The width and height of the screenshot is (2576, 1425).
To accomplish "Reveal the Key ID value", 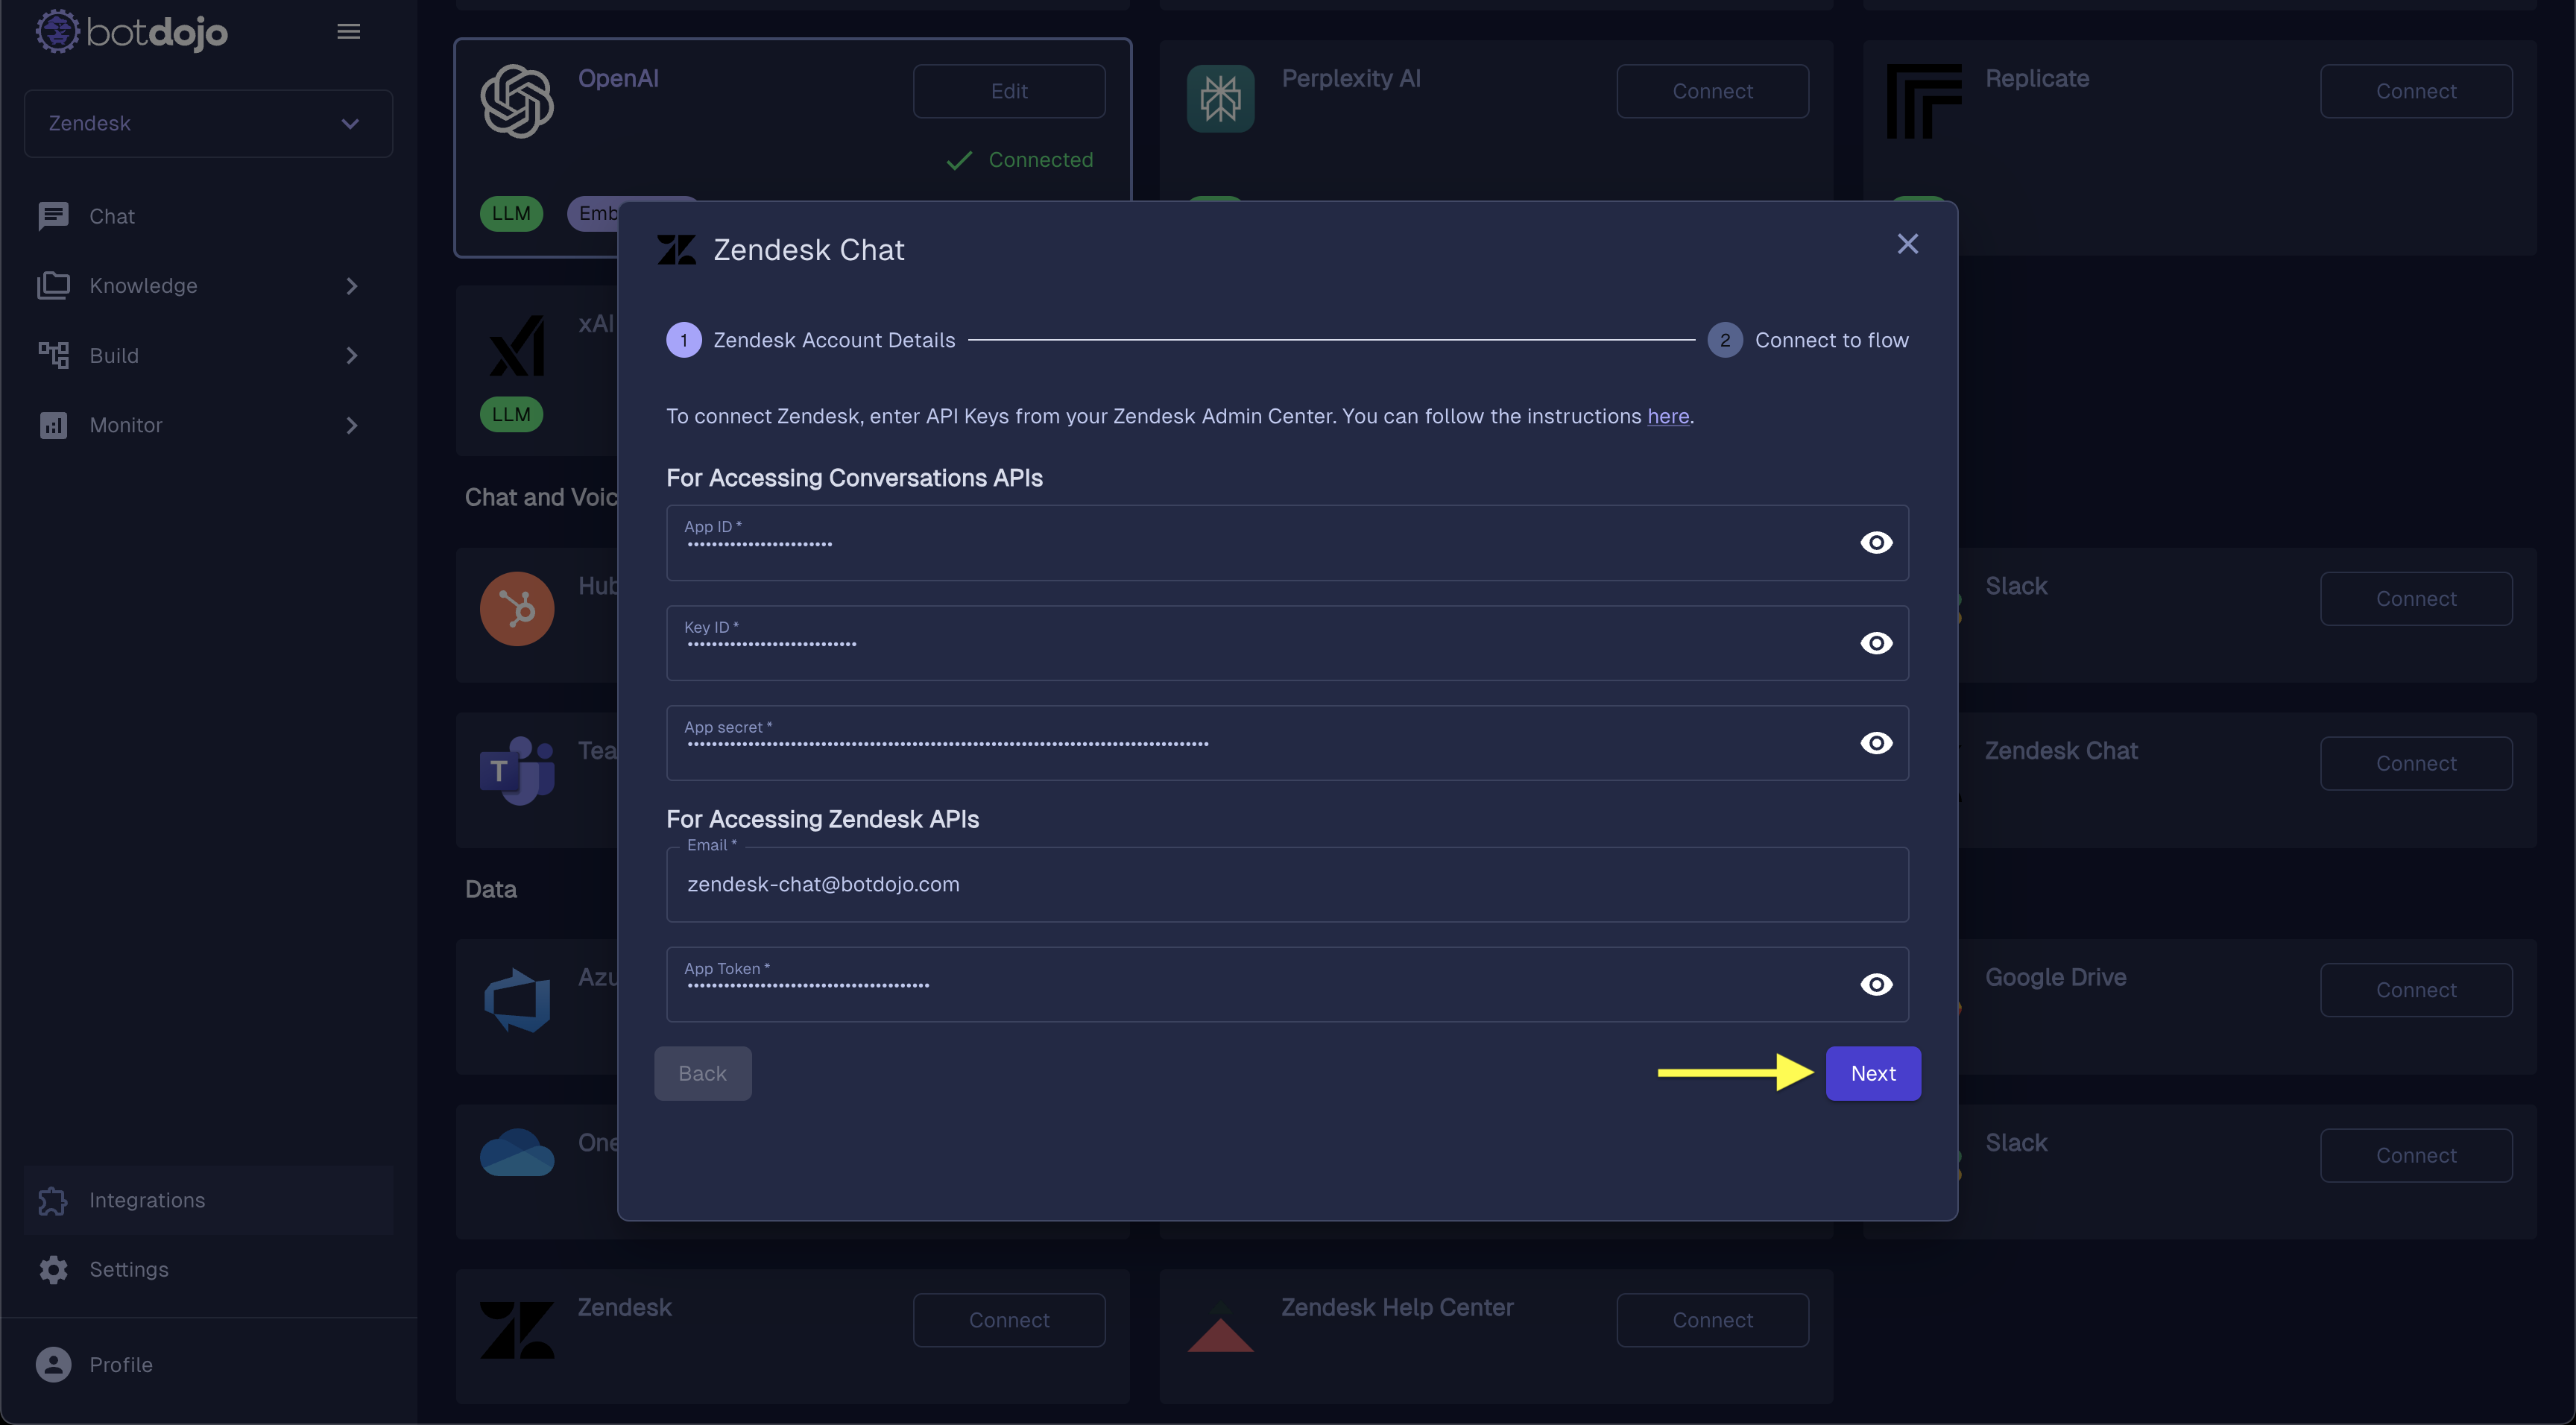I will pyautogui.click(x=1876, y=643).
